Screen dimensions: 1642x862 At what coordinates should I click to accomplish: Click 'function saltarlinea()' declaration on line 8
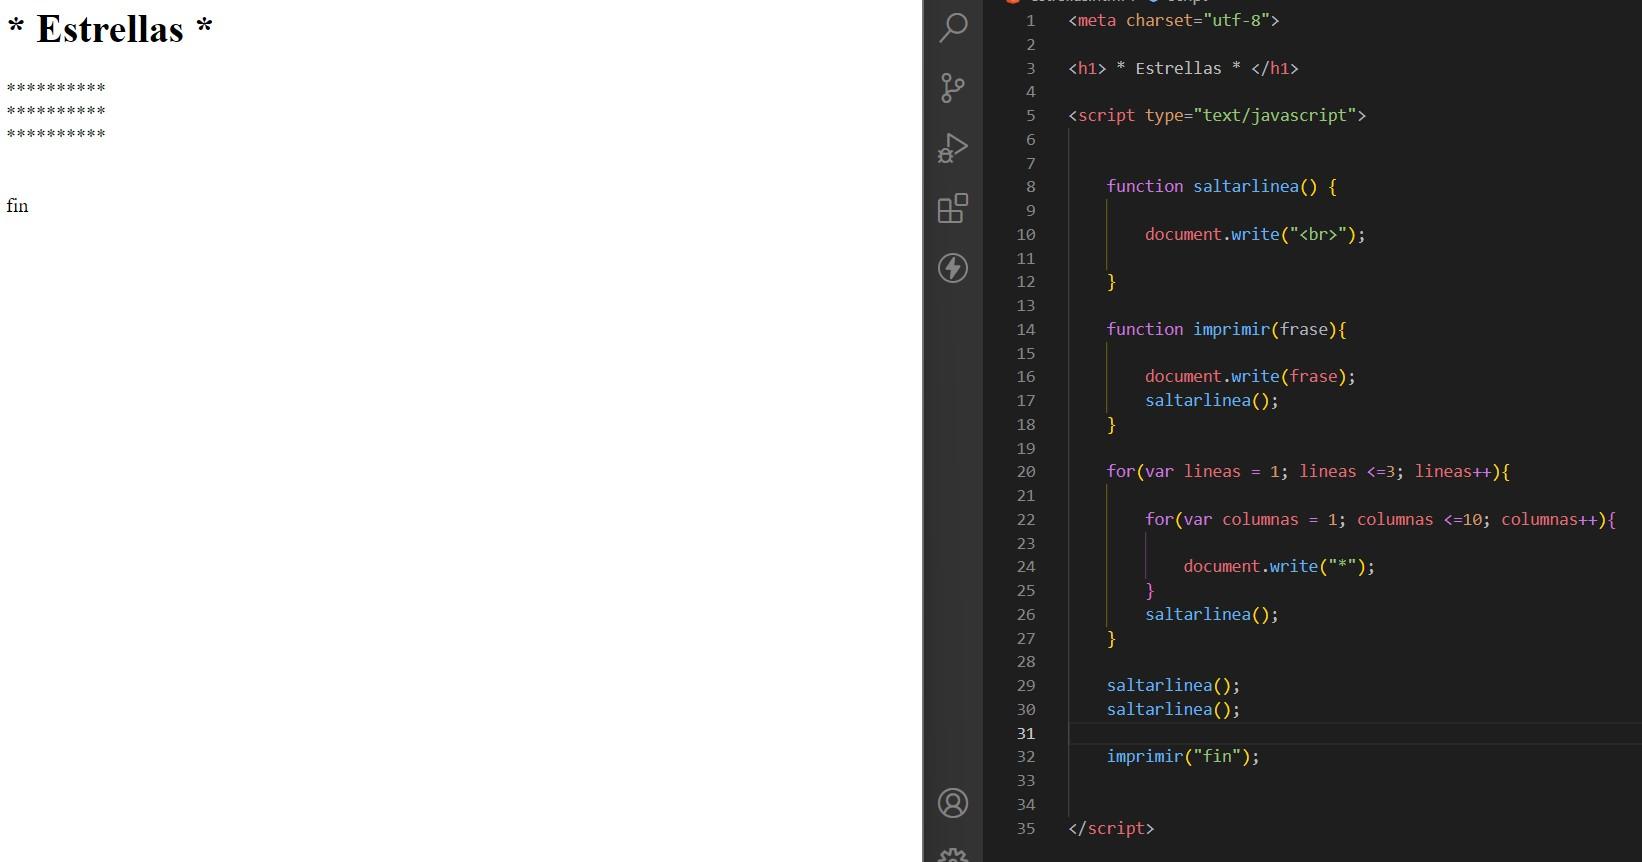click(x=1221, y=186)
